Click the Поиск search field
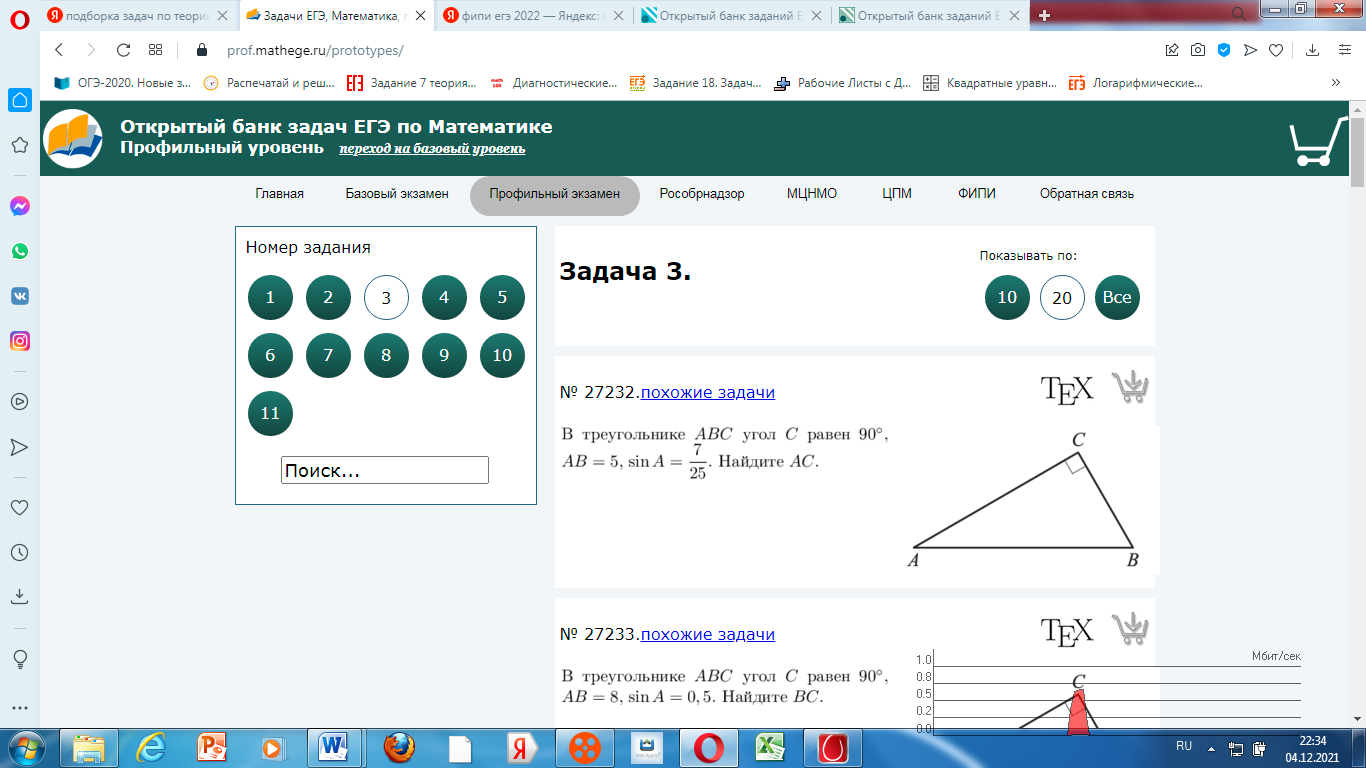Viewport: 1366px width, 768px height. tap(385, 470)
